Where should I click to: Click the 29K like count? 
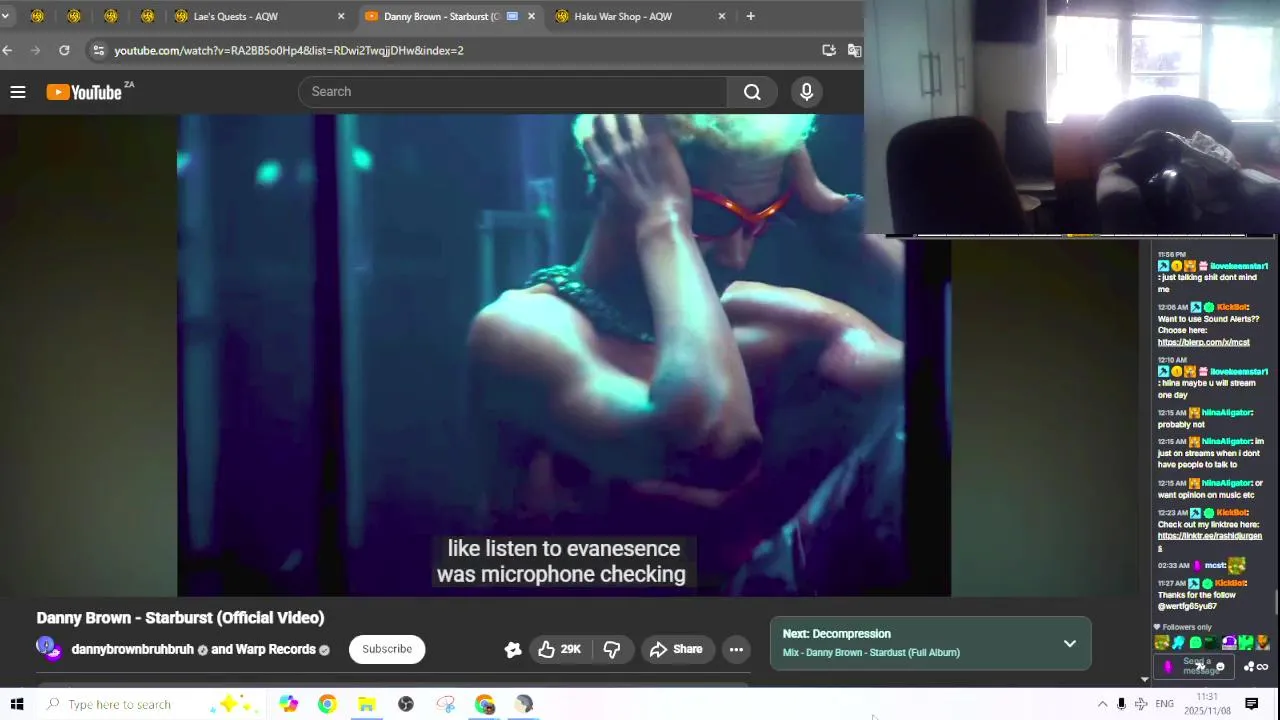(571, 649)
